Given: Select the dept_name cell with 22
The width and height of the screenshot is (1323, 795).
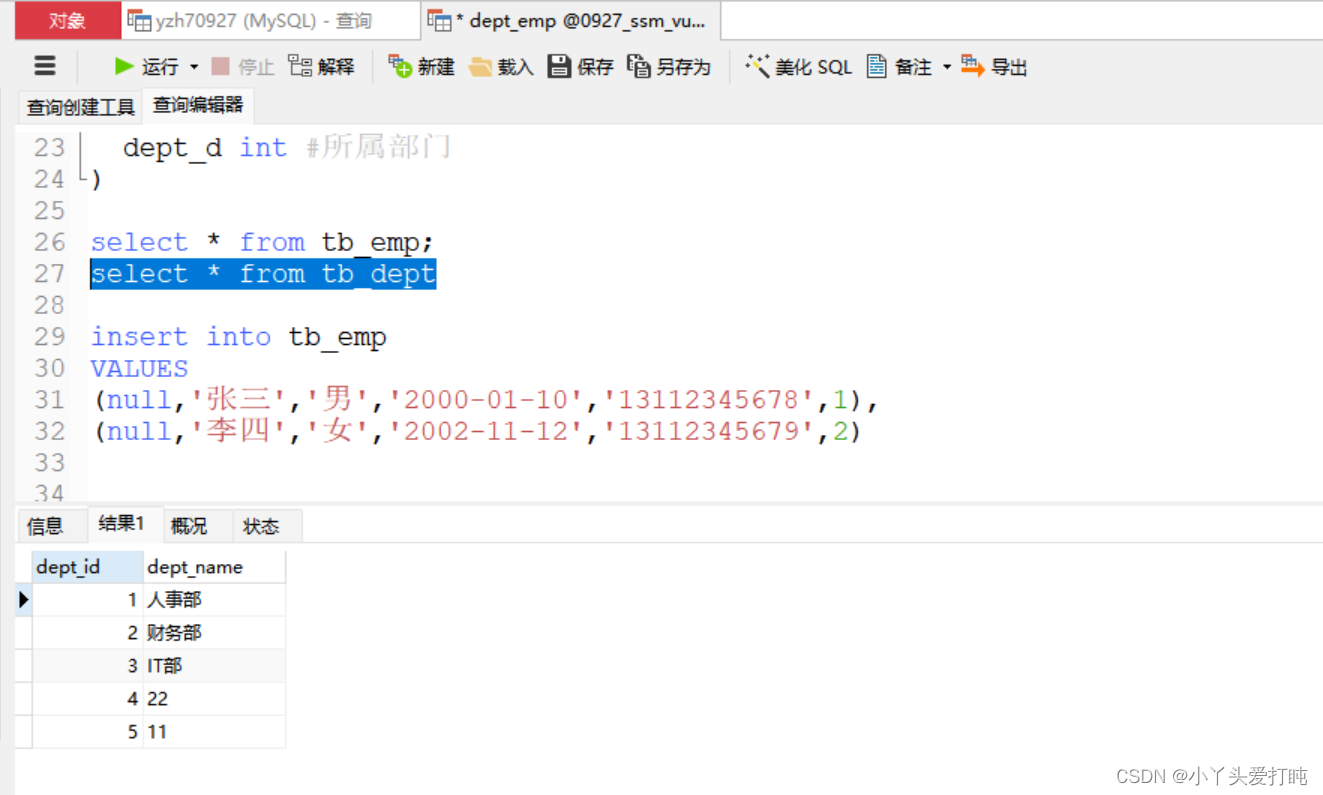Looking at the screenshot, I should (x=215, y=699).
